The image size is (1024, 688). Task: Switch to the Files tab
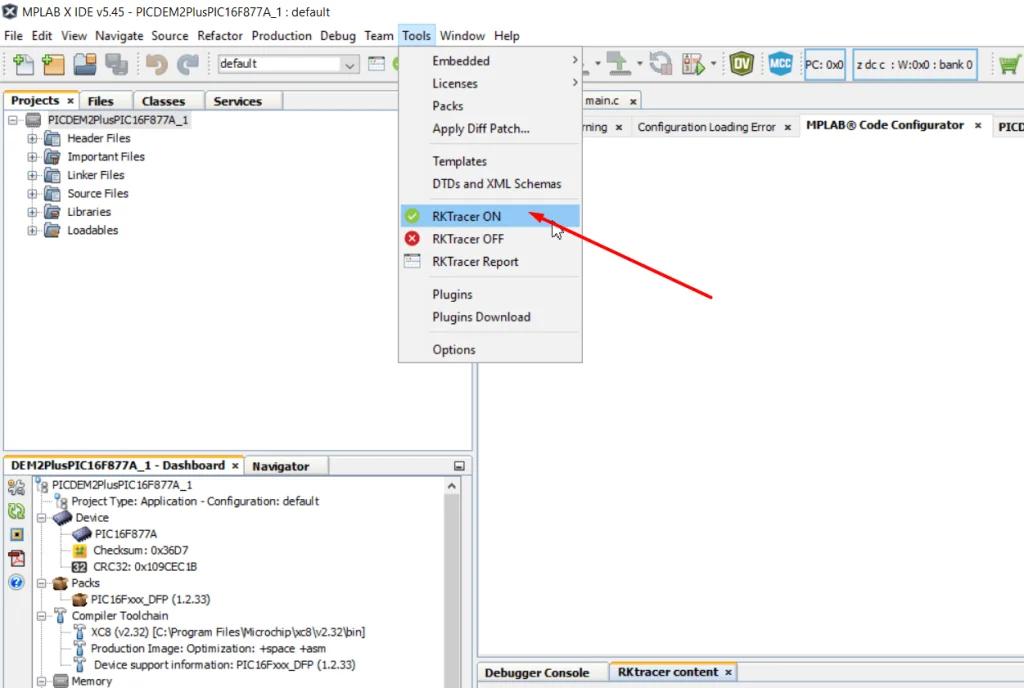[x=101, y=101]
